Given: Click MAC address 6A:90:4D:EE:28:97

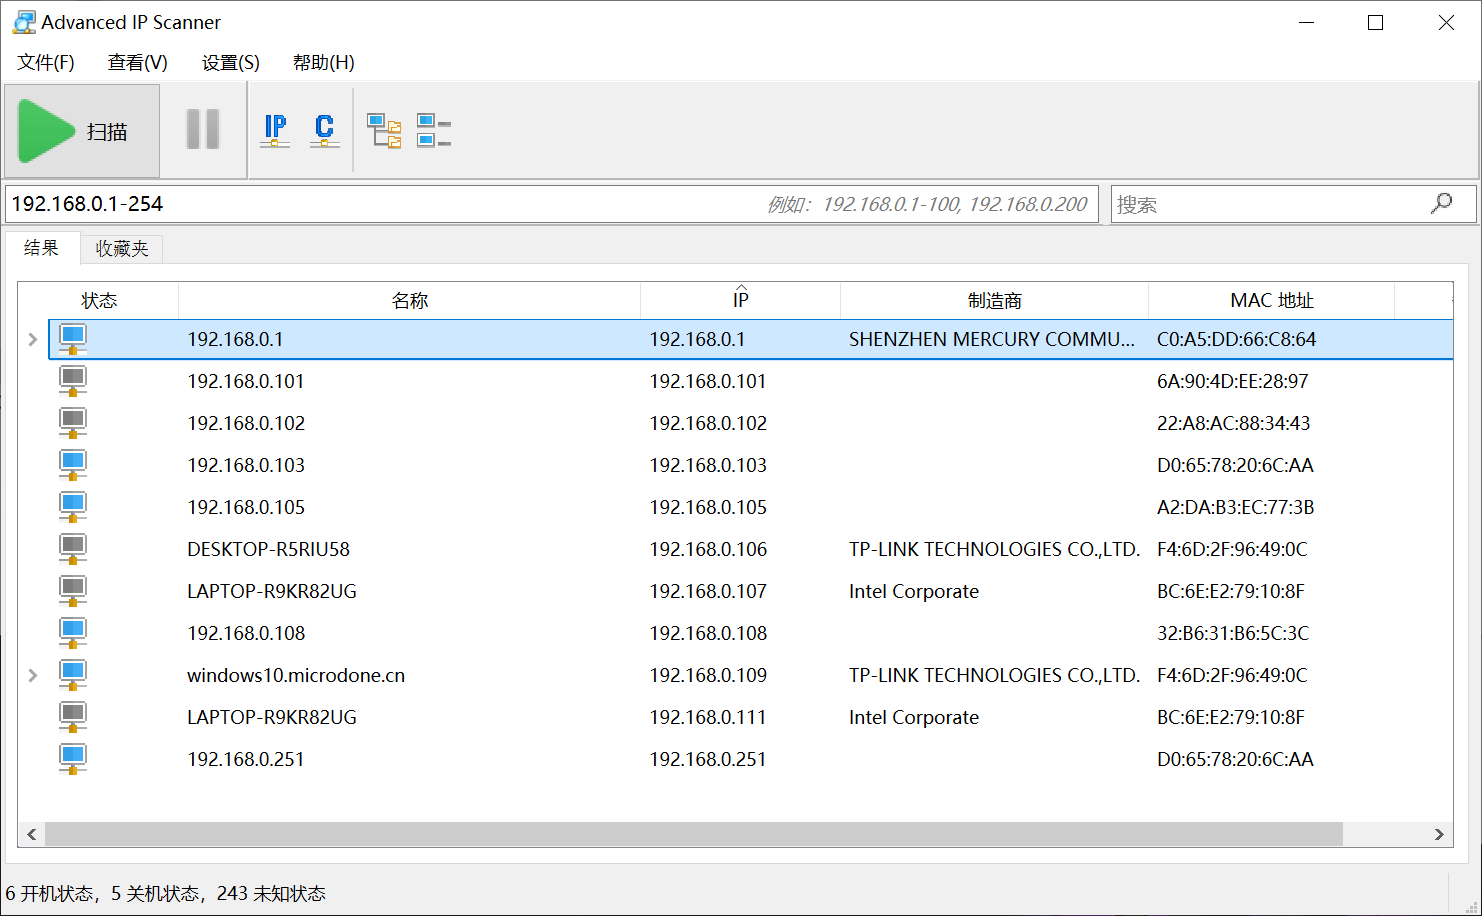Looking at the screenshot, I should pos(1232,381).
